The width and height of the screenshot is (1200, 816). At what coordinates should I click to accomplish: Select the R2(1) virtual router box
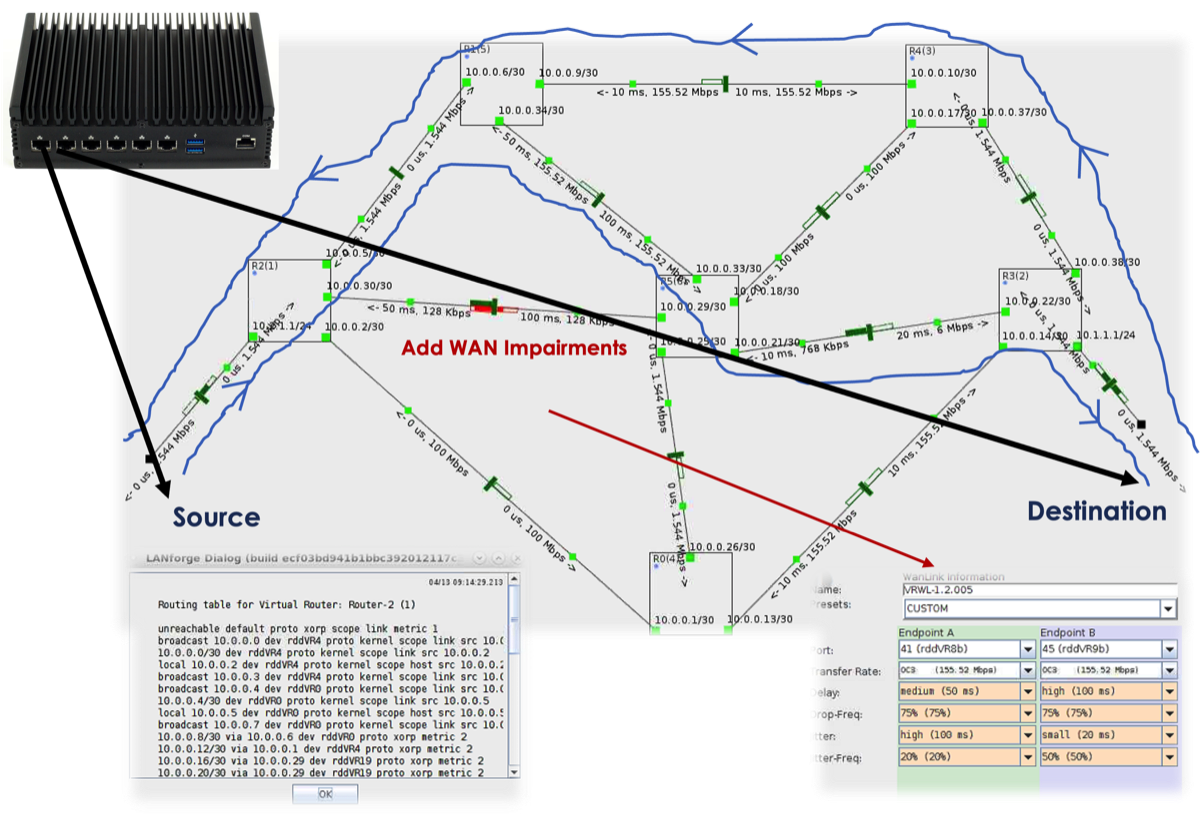289,300
